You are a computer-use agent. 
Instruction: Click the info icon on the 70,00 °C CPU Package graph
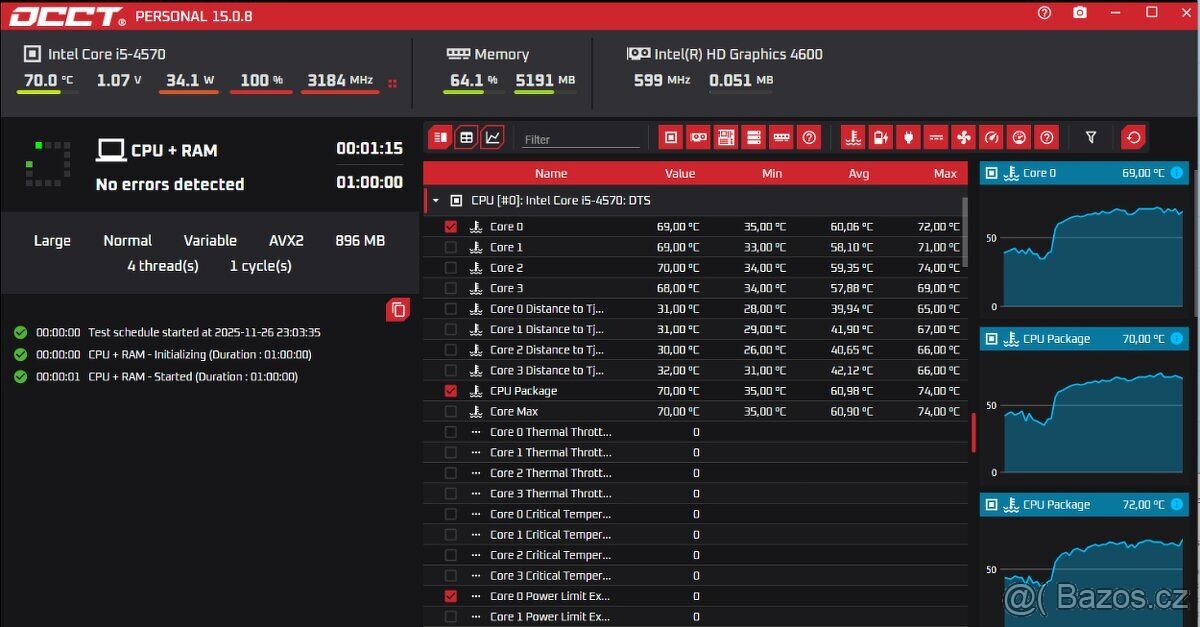click(x=1176, y=339)
